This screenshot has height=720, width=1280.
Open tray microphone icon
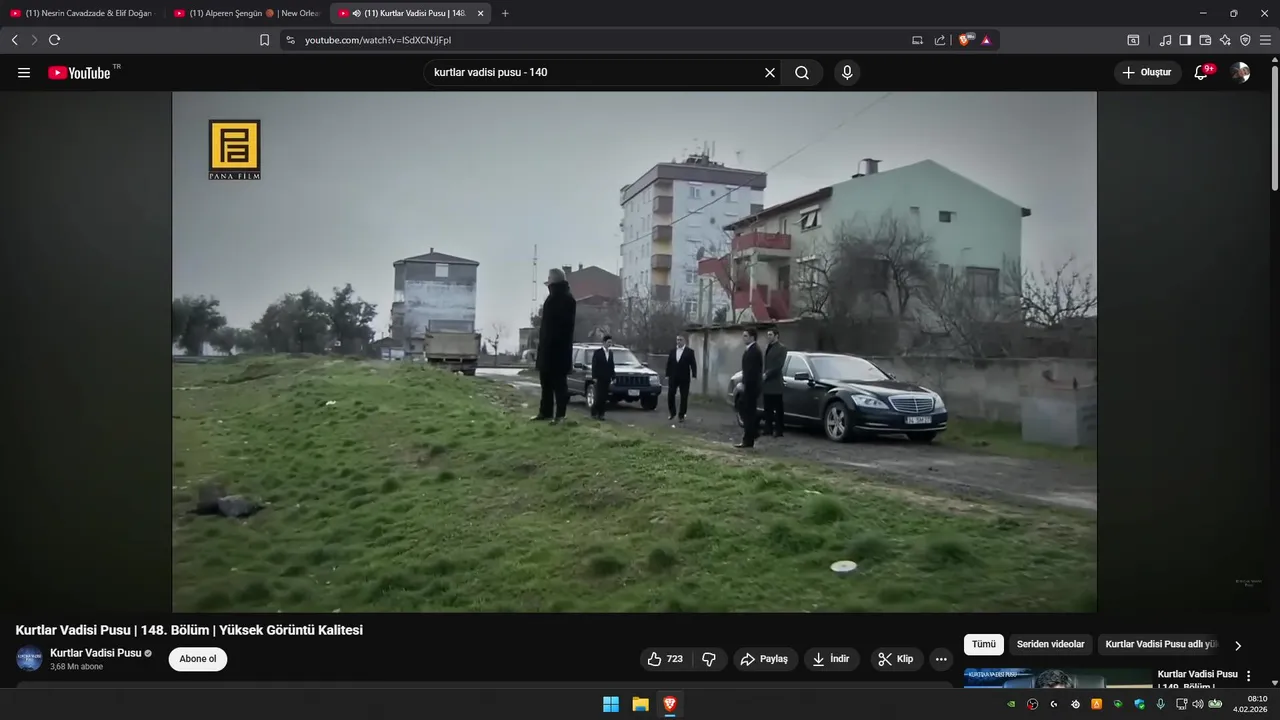tap(1160, 704)
